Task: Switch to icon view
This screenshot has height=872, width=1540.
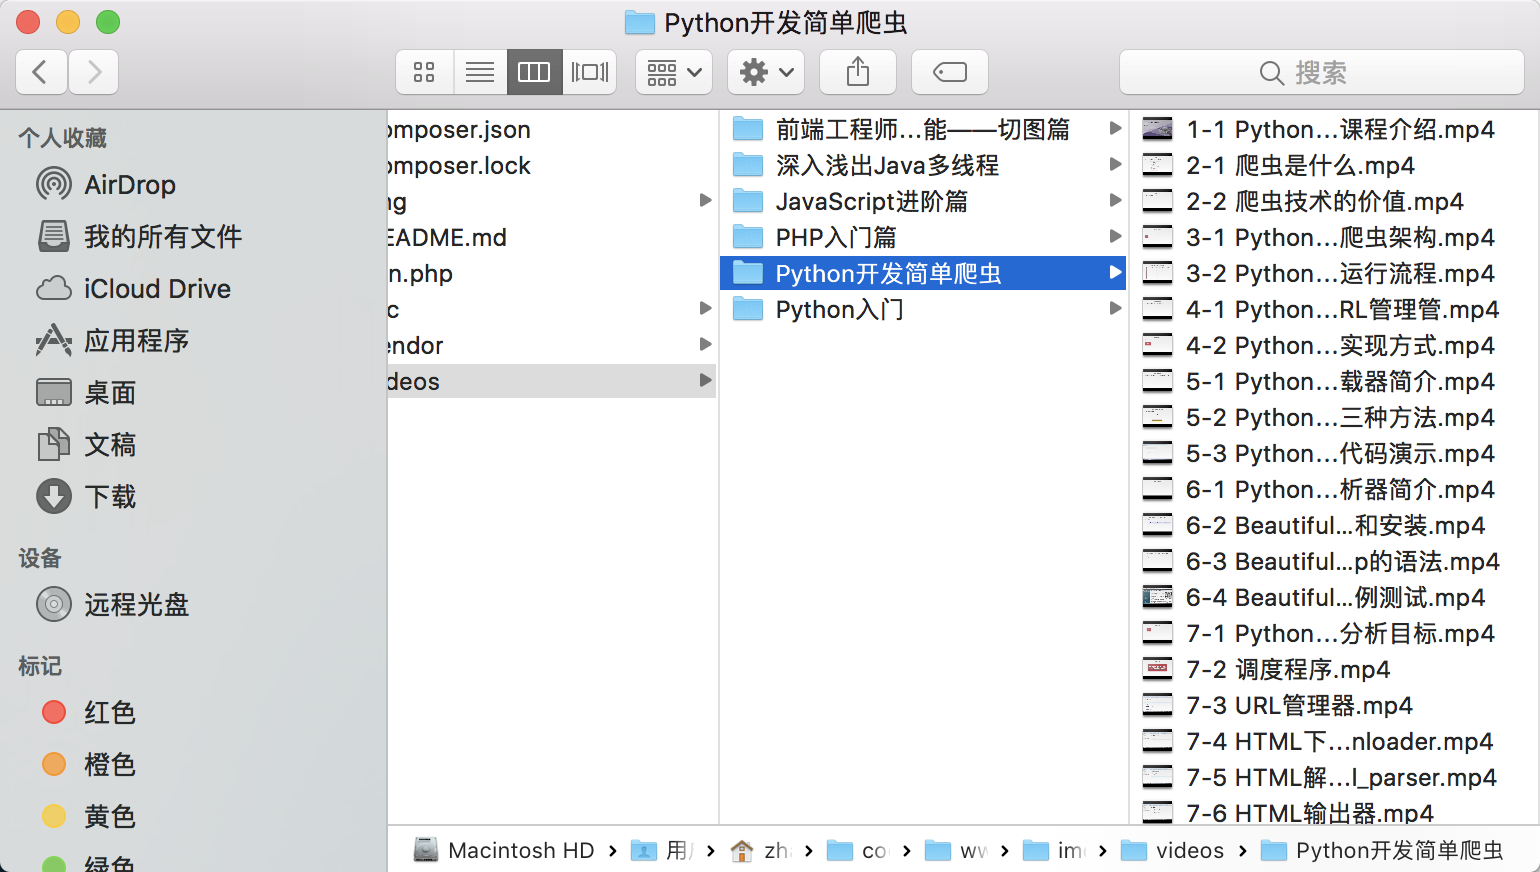Action: click(x=424, y=72)
